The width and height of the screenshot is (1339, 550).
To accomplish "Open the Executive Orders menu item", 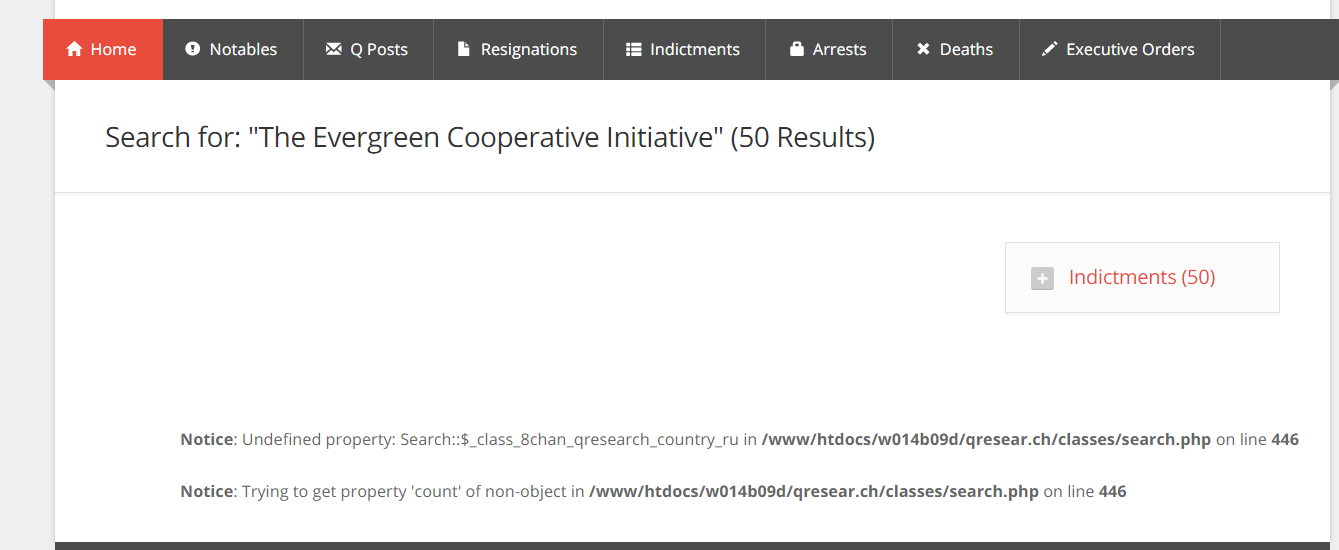I will tap(1119, 49).
